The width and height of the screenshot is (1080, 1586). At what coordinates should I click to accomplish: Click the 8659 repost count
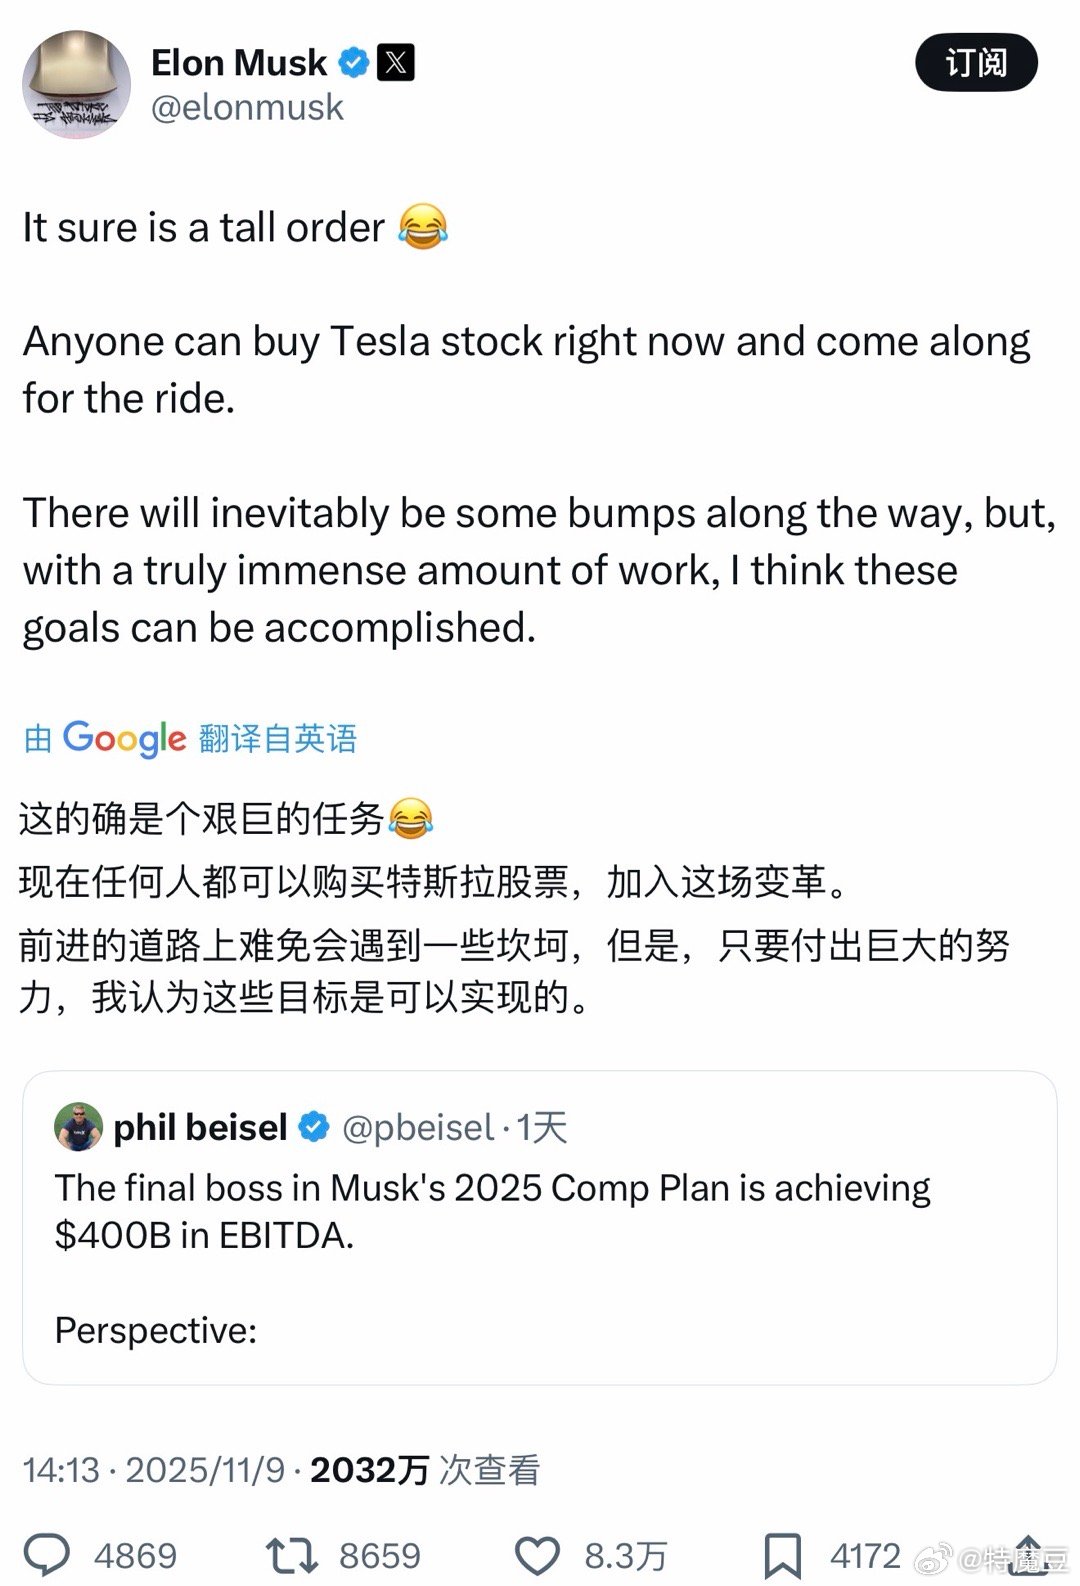coord(379,1556)
